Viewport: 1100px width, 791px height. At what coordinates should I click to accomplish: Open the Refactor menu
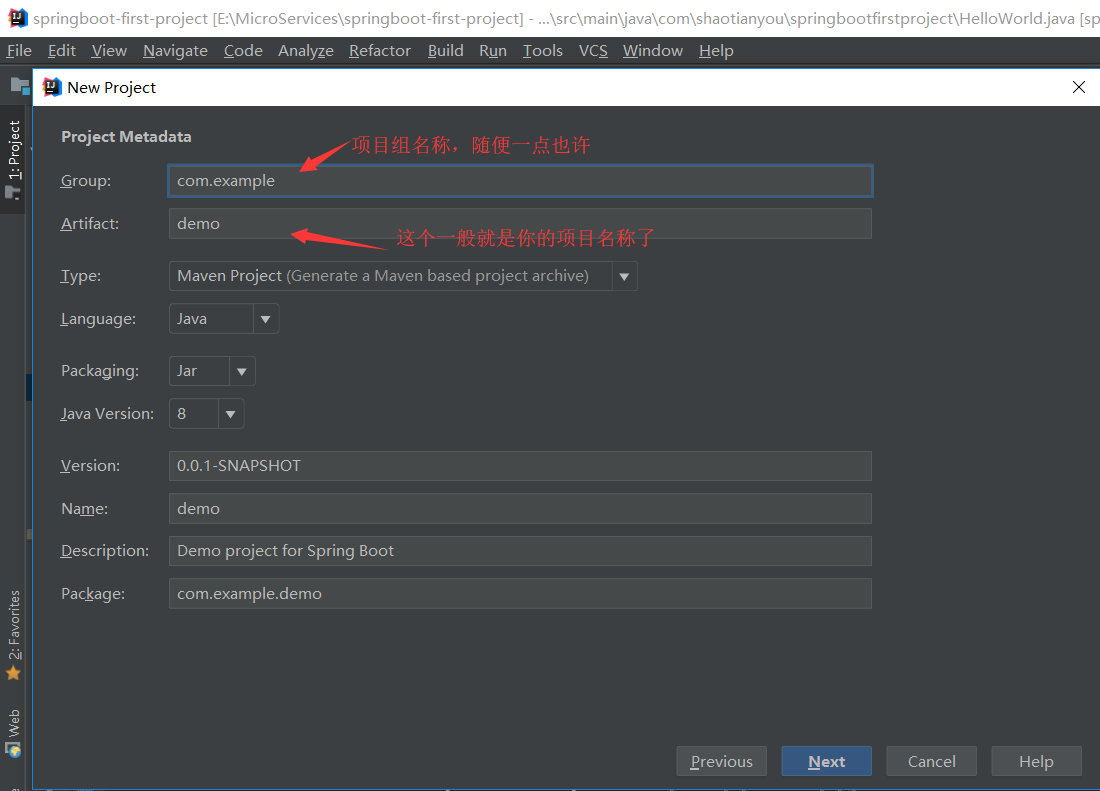point(380,50)
